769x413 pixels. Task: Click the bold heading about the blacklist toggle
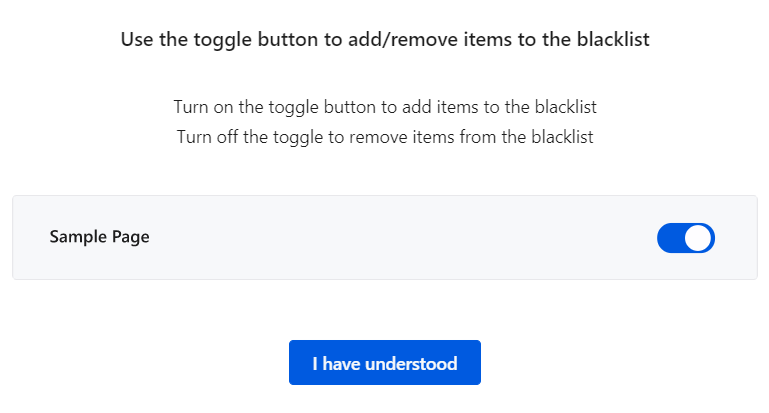click(385, 40)
